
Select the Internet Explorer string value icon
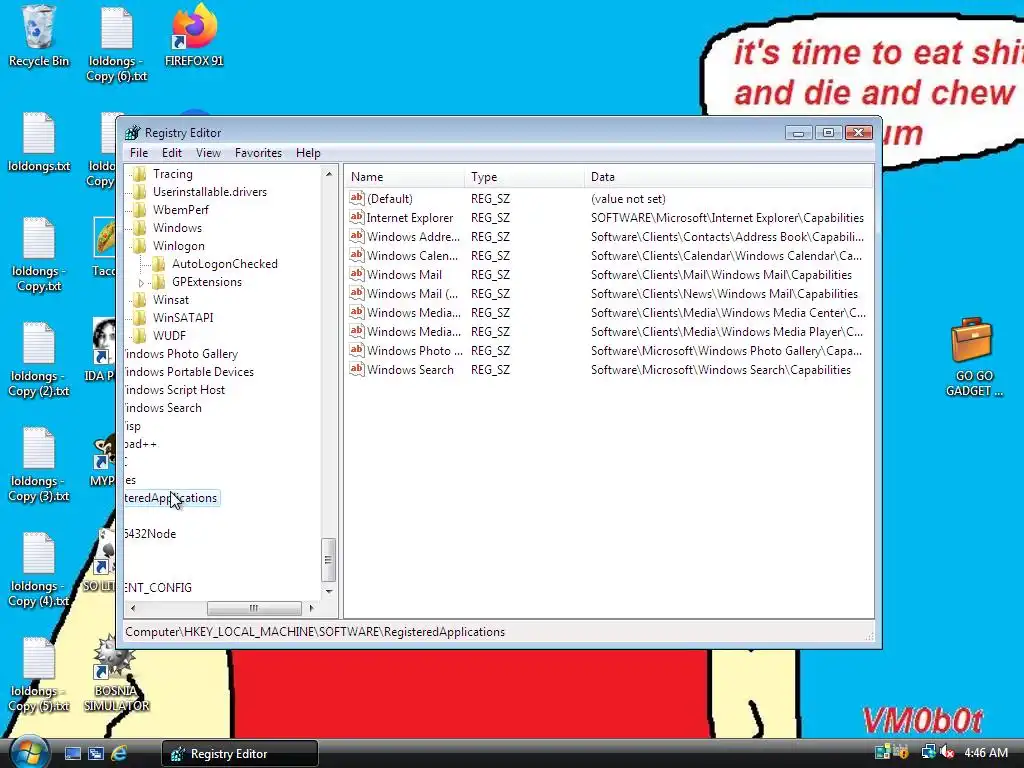[x=357, y=217]
